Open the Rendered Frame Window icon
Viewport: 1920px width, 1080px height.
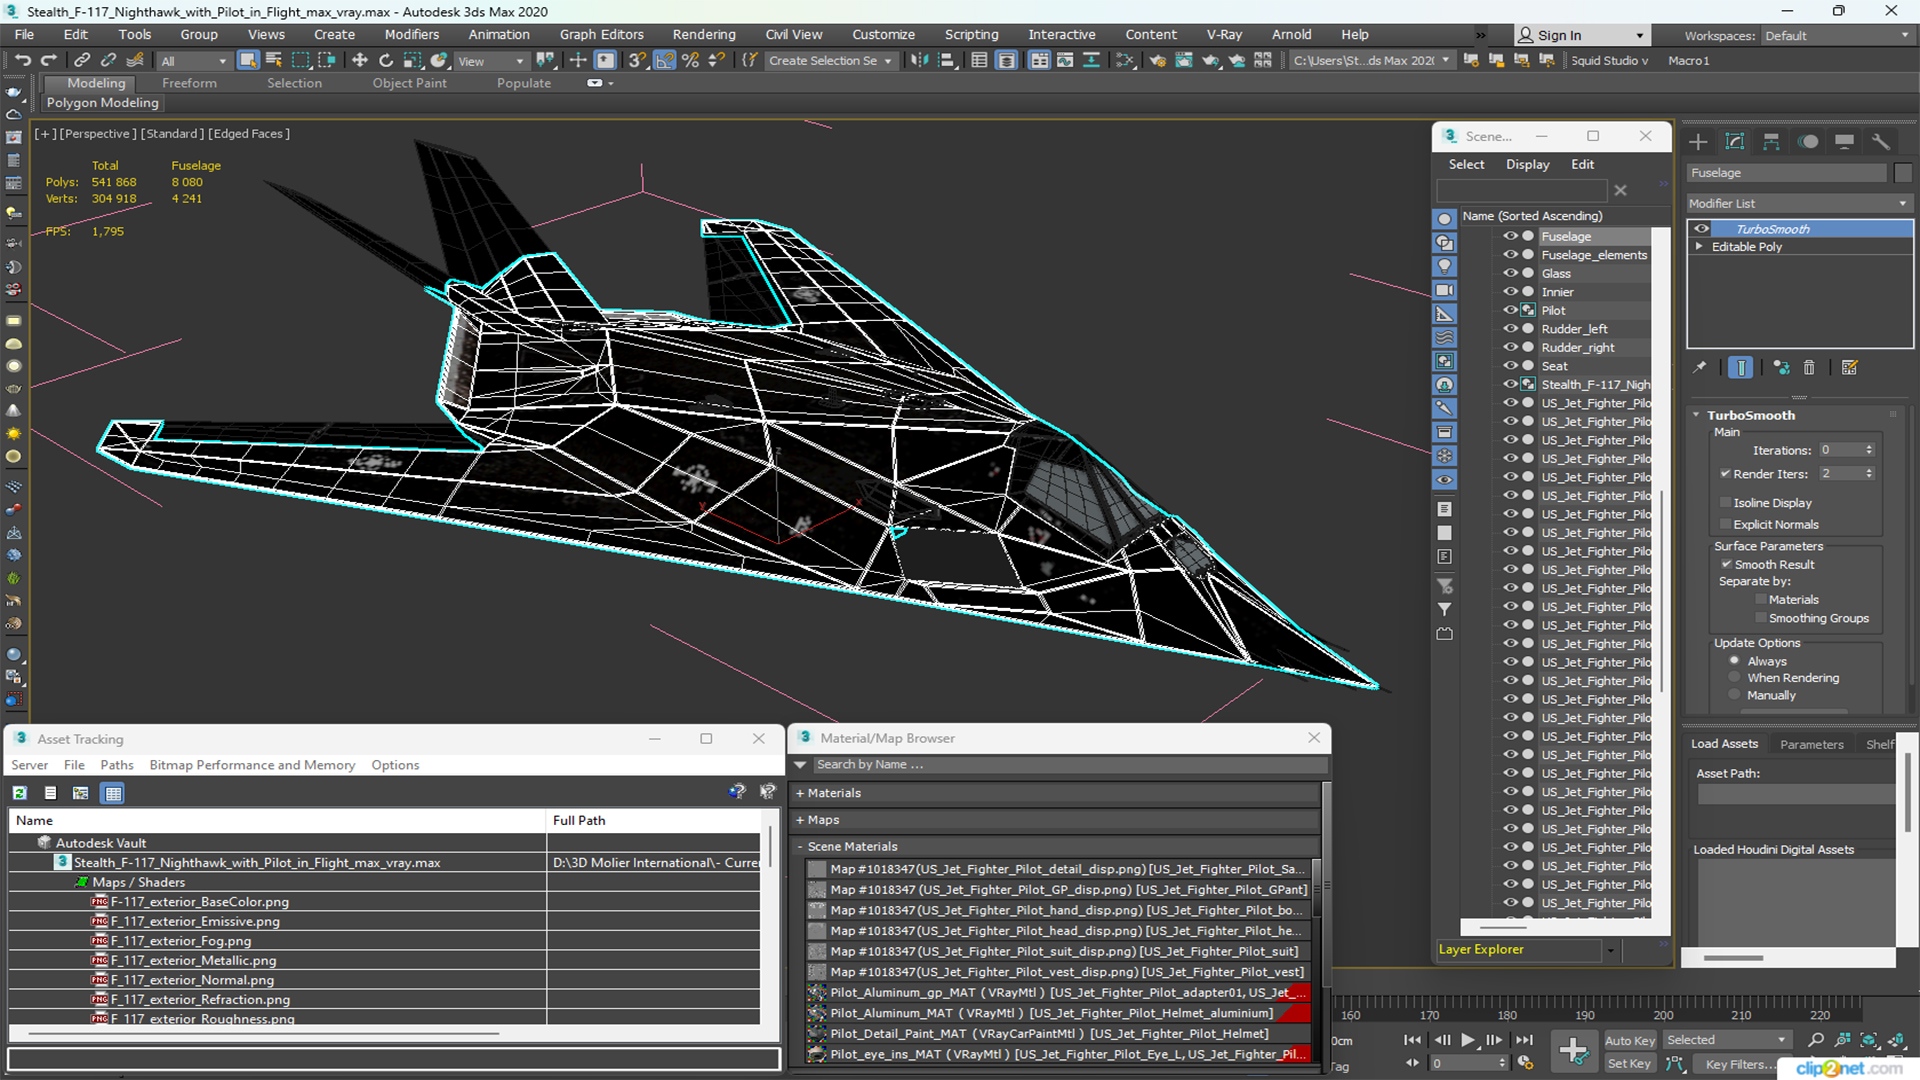[1184, 60]
